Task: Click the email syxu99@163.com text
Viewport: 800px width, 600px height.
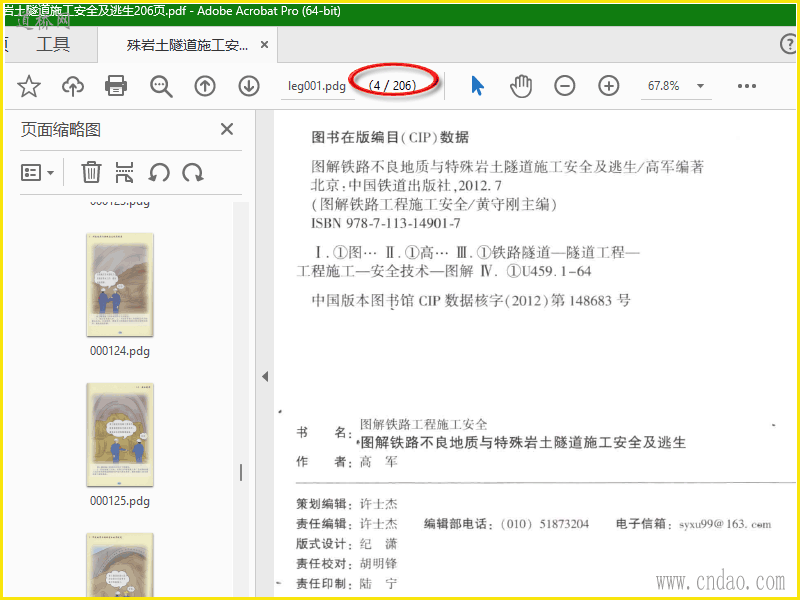Action: tap(725, 524)
